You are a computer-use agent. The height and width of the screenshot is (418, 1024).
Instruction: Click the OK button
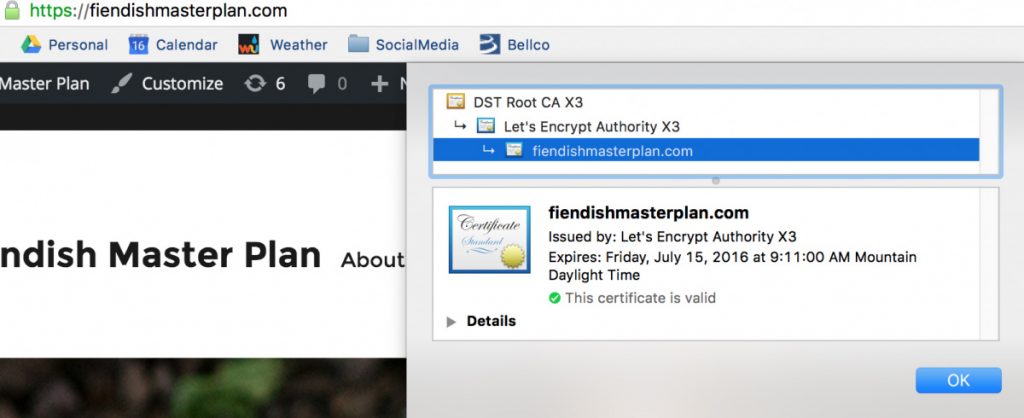(958, 380)
